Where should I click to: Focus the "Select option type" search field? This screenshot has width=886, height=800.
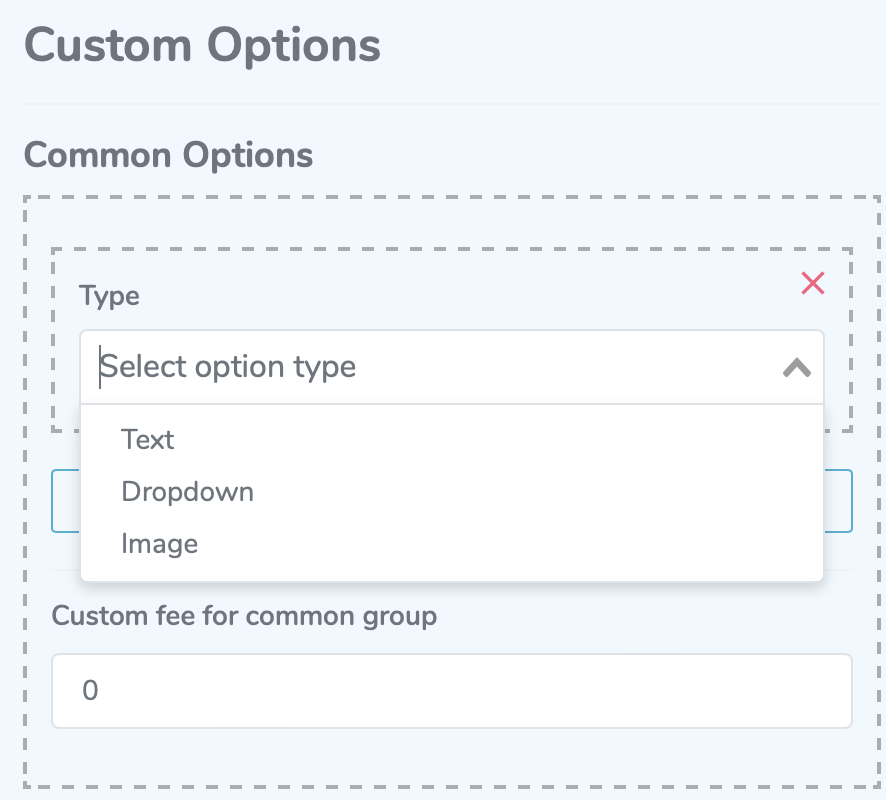(x=429, y=367)
